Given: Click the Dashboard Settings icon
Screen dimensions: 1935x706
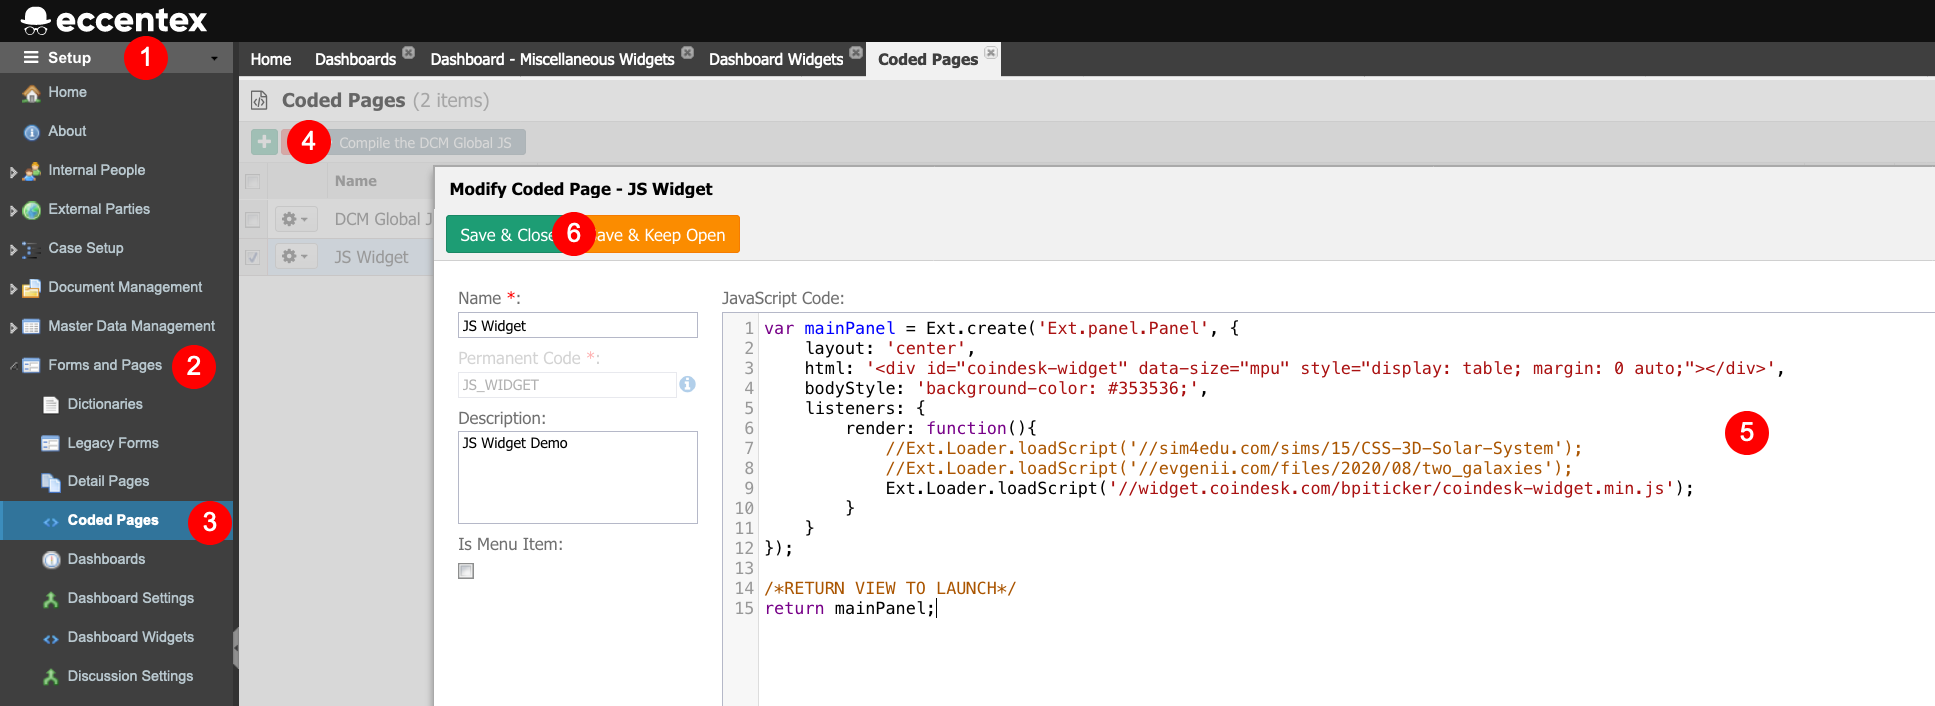Looking at the screenshot, I should click(50, 599).
